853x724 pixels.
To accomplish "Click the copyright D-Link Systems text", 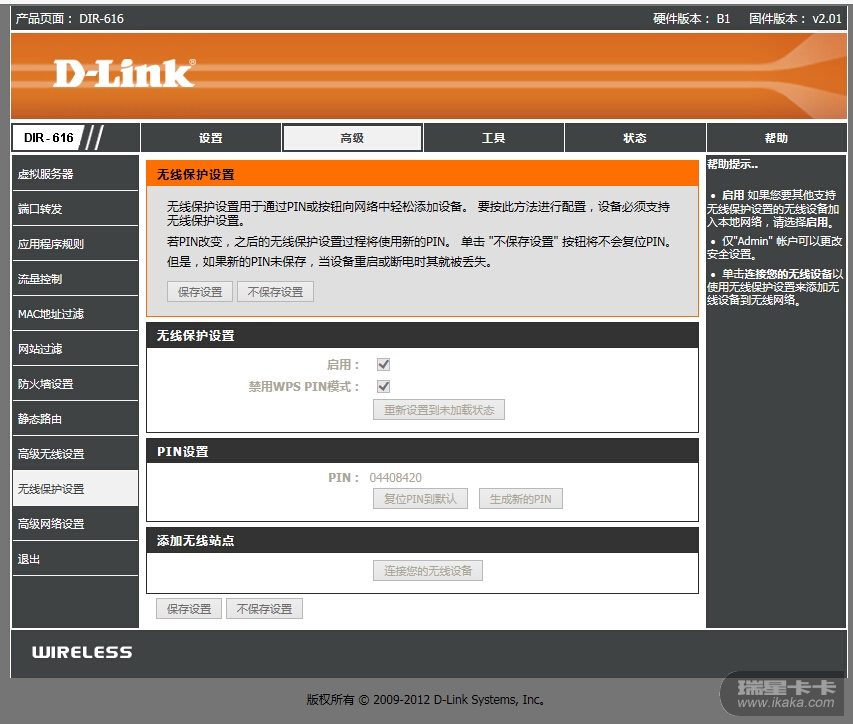I will pos(425,700).
